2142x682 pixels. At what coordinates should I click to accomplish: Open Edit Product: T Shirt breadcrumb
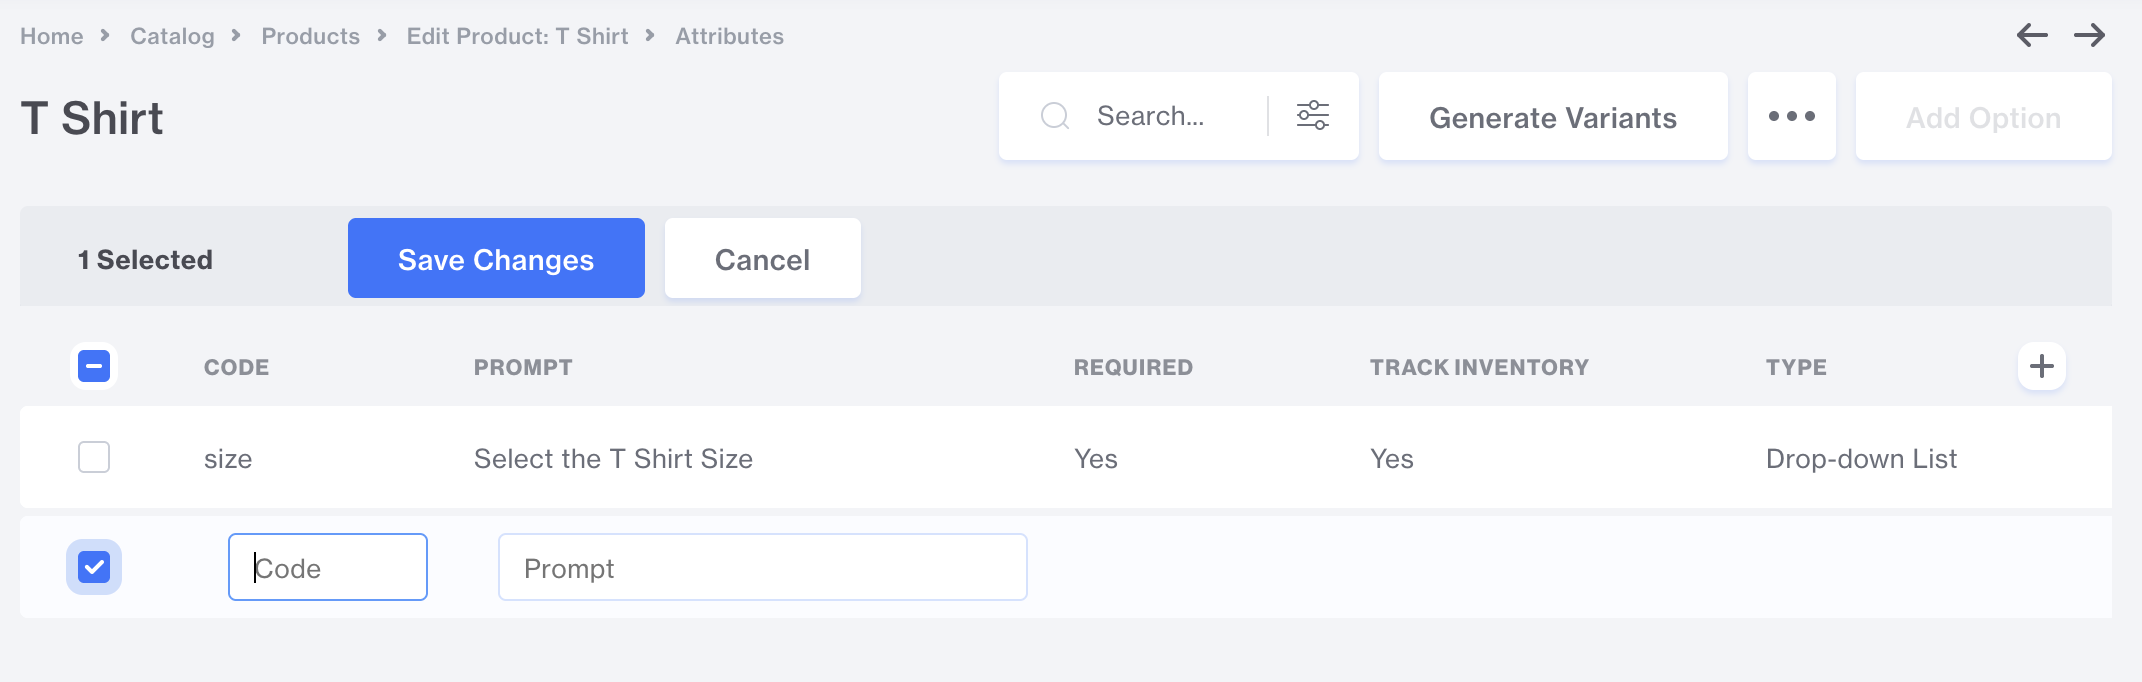coord(517,36)
